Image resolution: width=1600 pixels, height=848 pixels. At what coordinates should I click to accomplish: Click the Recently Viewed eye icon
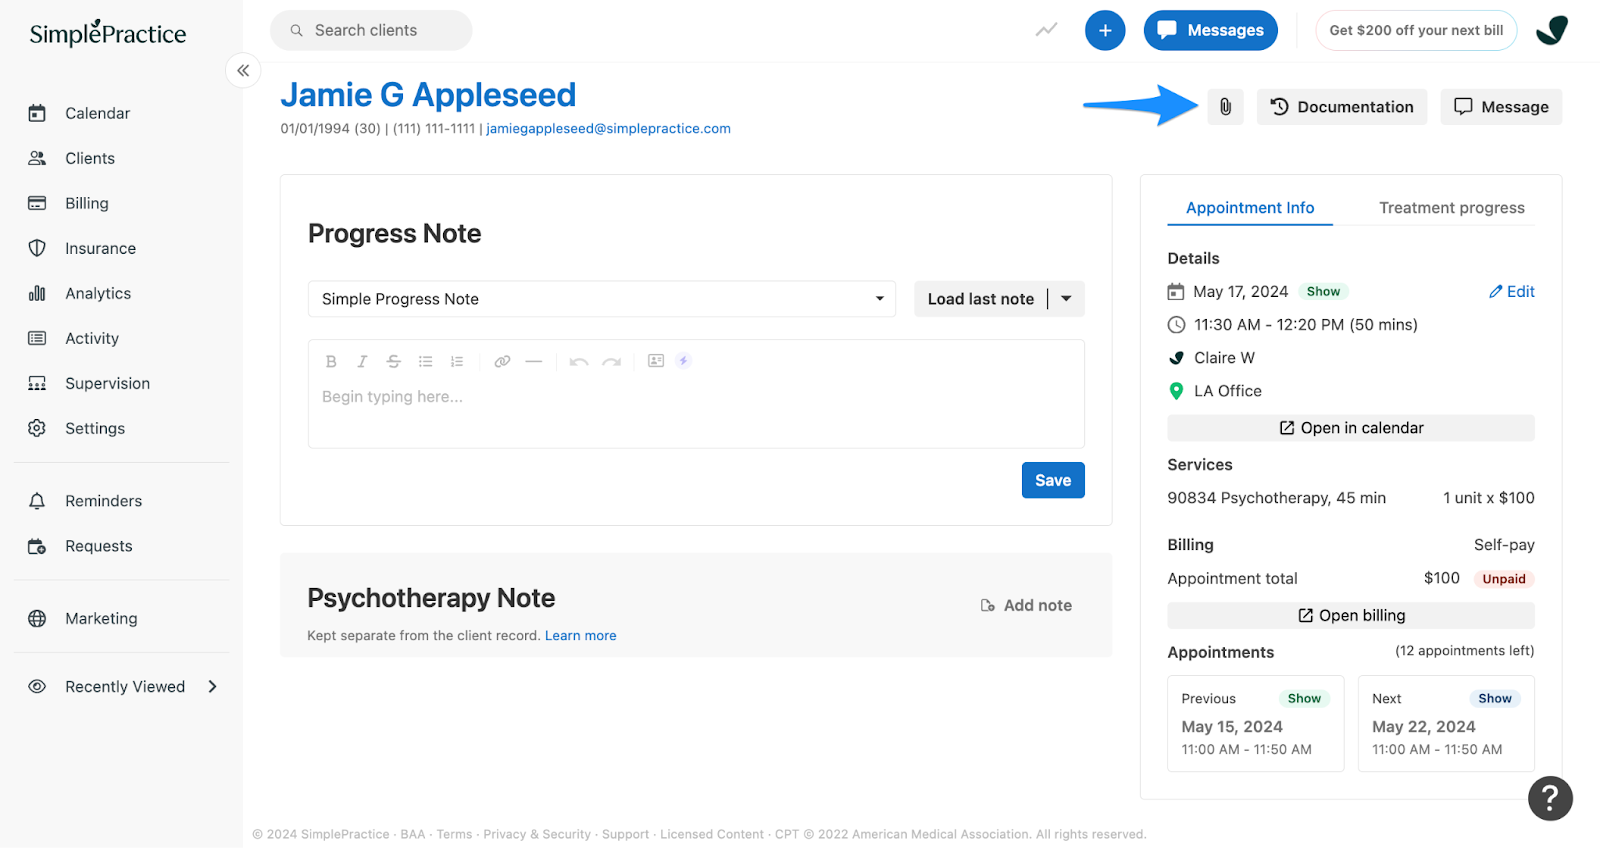coord(37,686)
